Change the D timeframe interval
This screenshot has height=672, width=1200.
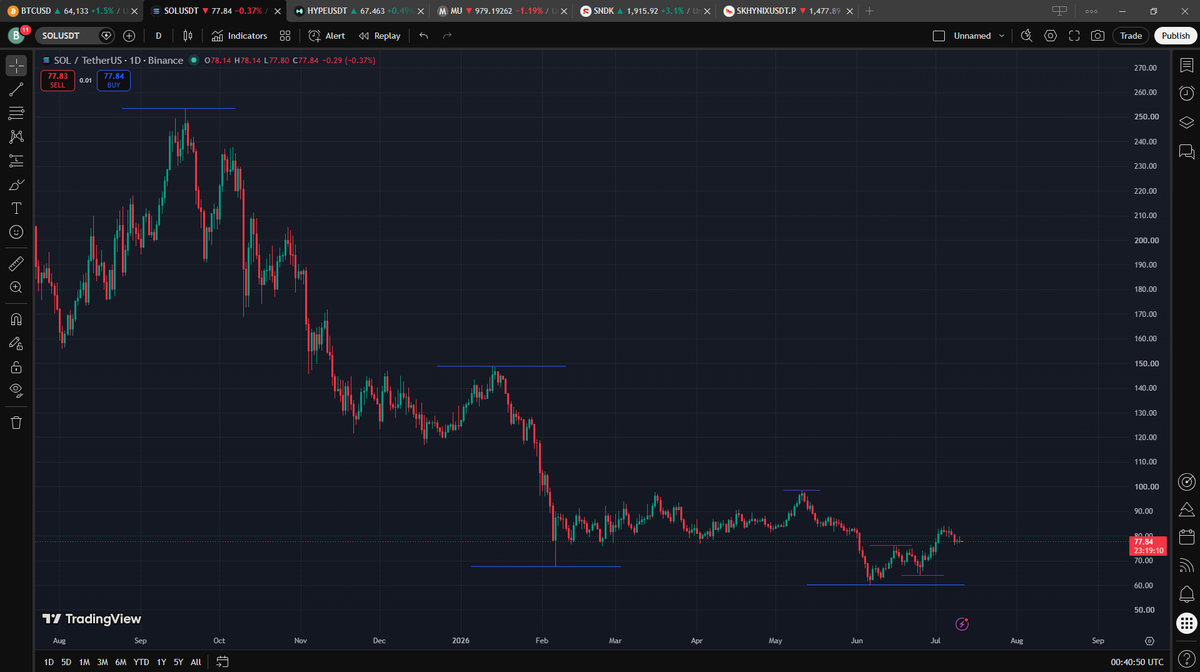point(158,35)
